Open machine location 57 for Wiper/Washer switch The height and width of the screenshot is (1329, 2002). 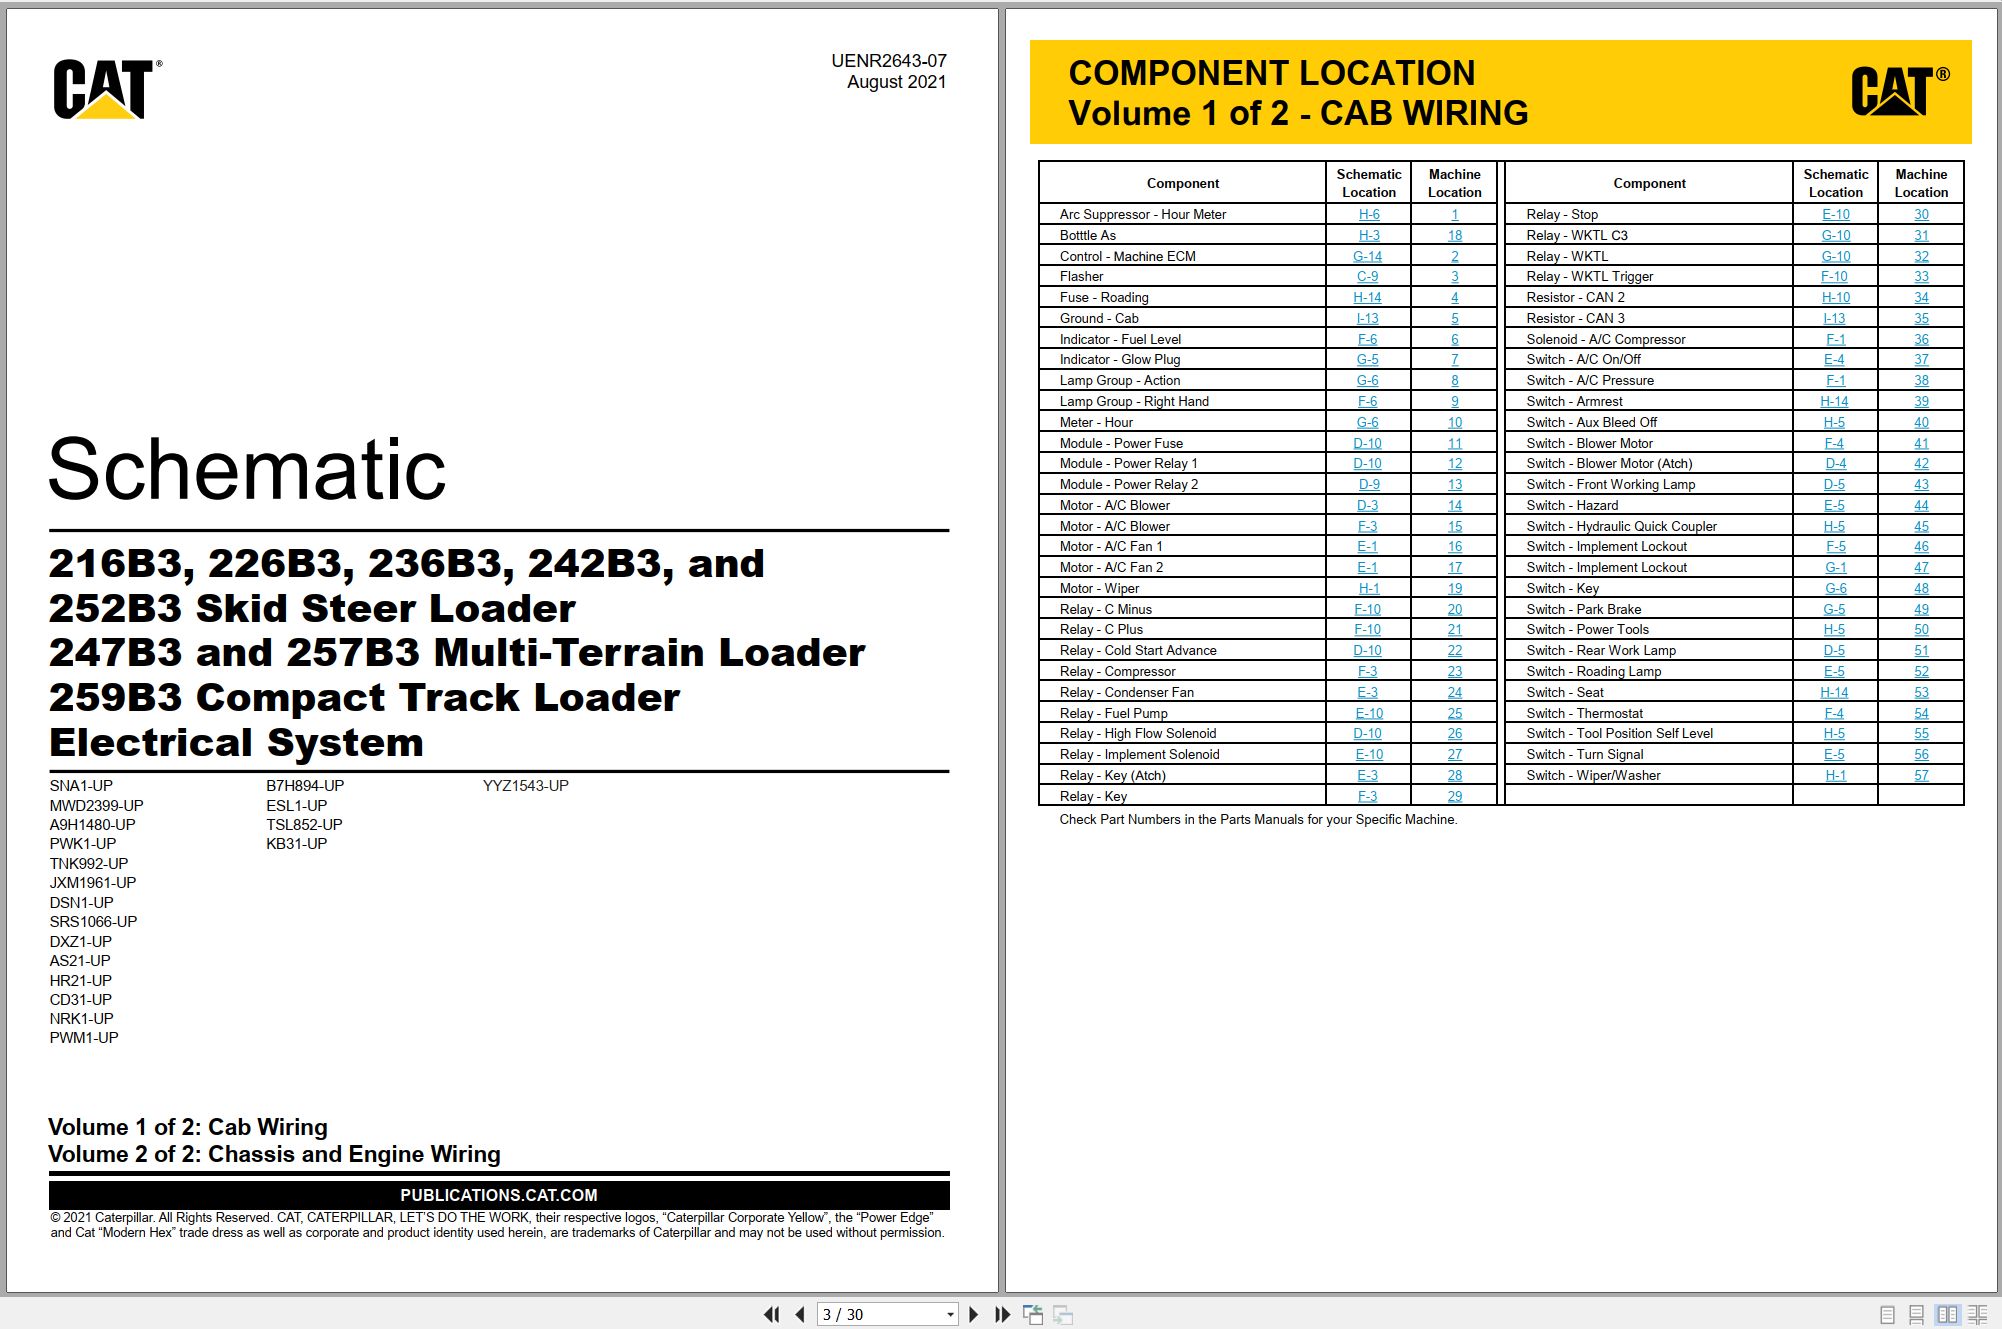pos(1921,775)
